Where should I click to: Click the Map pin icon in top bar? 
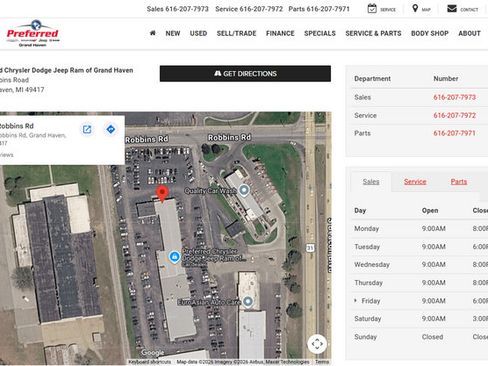tap(421, 9)
